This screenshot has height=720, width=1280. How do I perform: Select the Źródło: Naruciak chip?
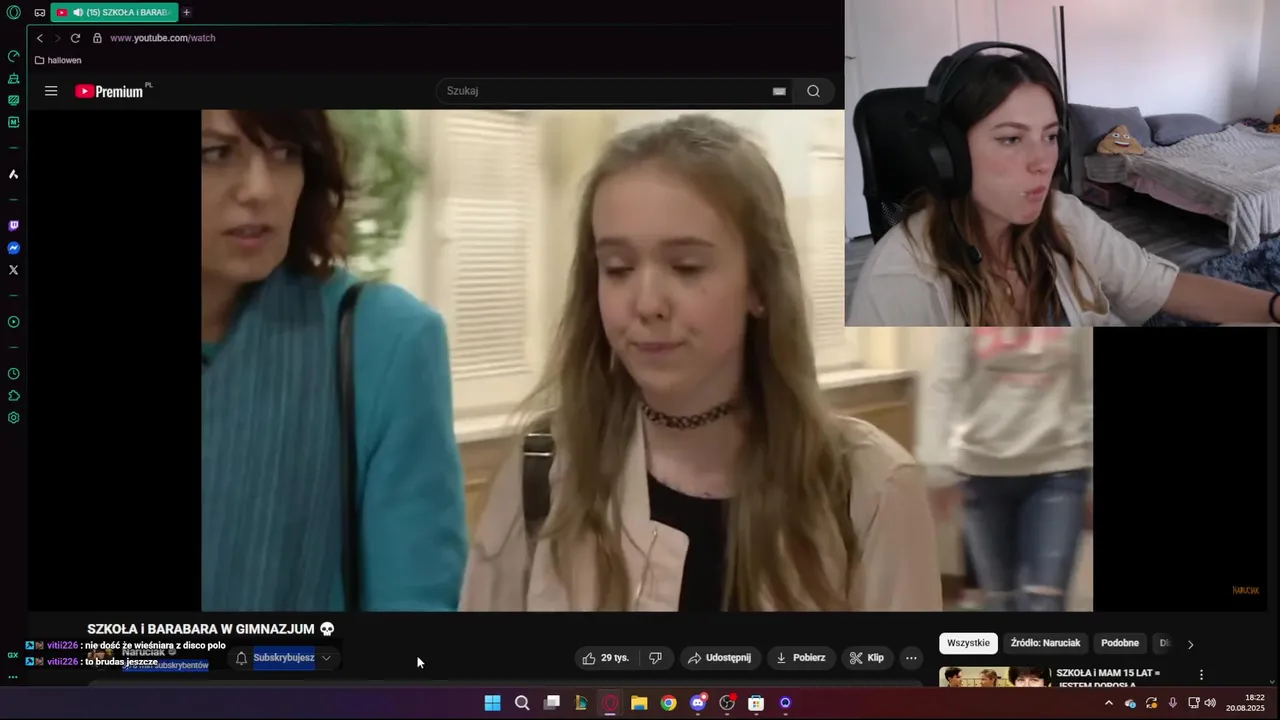click(1045, 643)
